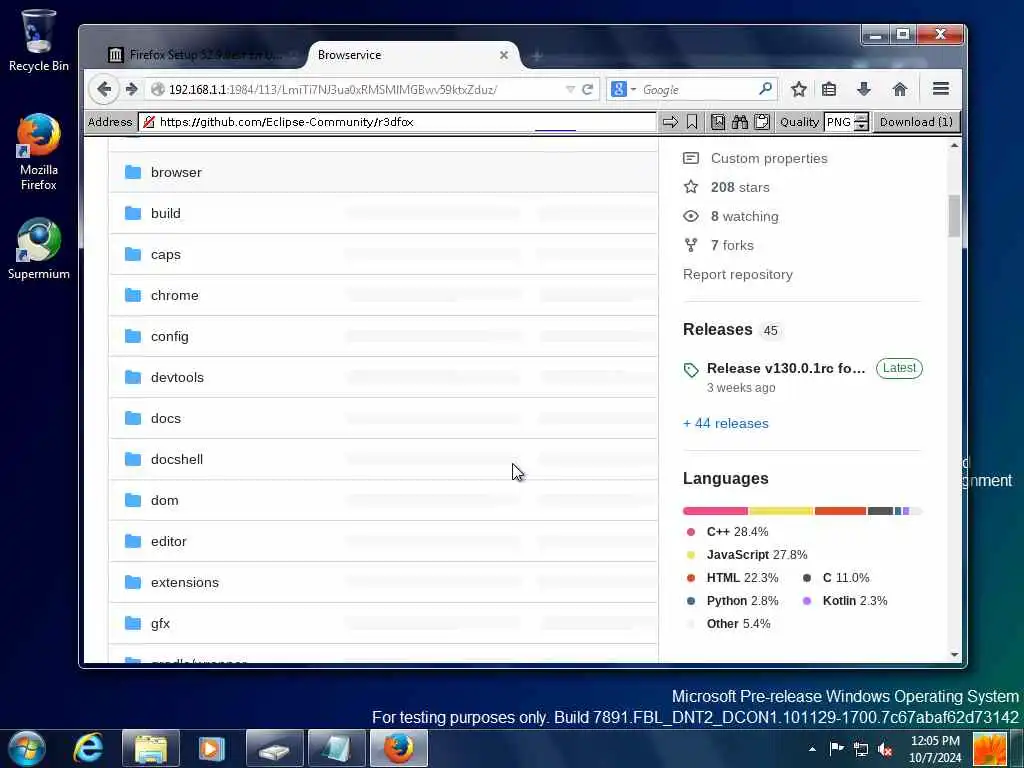Open the Firefox hamburger menu
This screenshot has height=768, width=1024.
(x=940, y=89)
